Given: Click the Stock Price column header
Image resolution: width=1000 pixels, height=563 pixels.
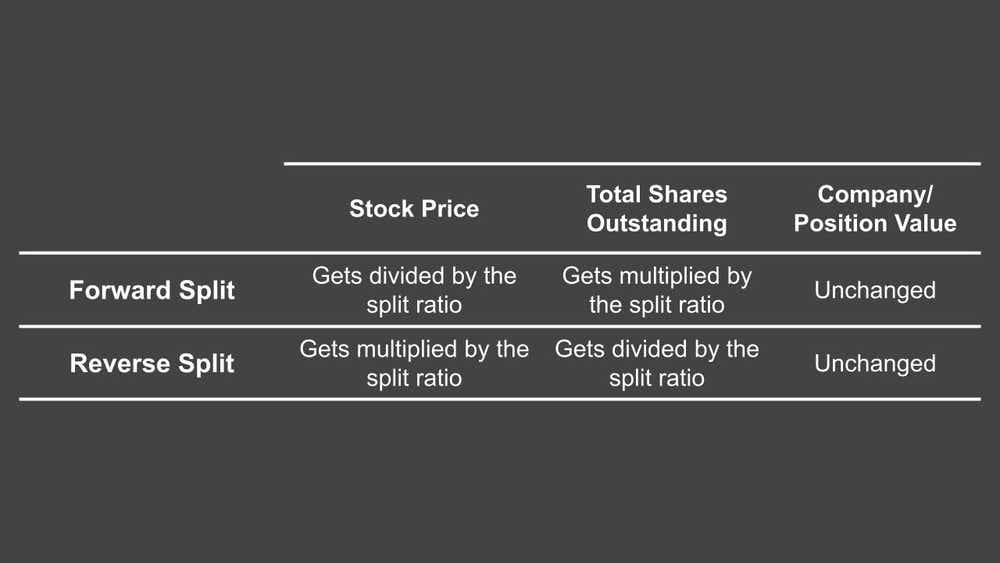Looking at the screenshot, I should pyautogui.click(x=414, y=209).
